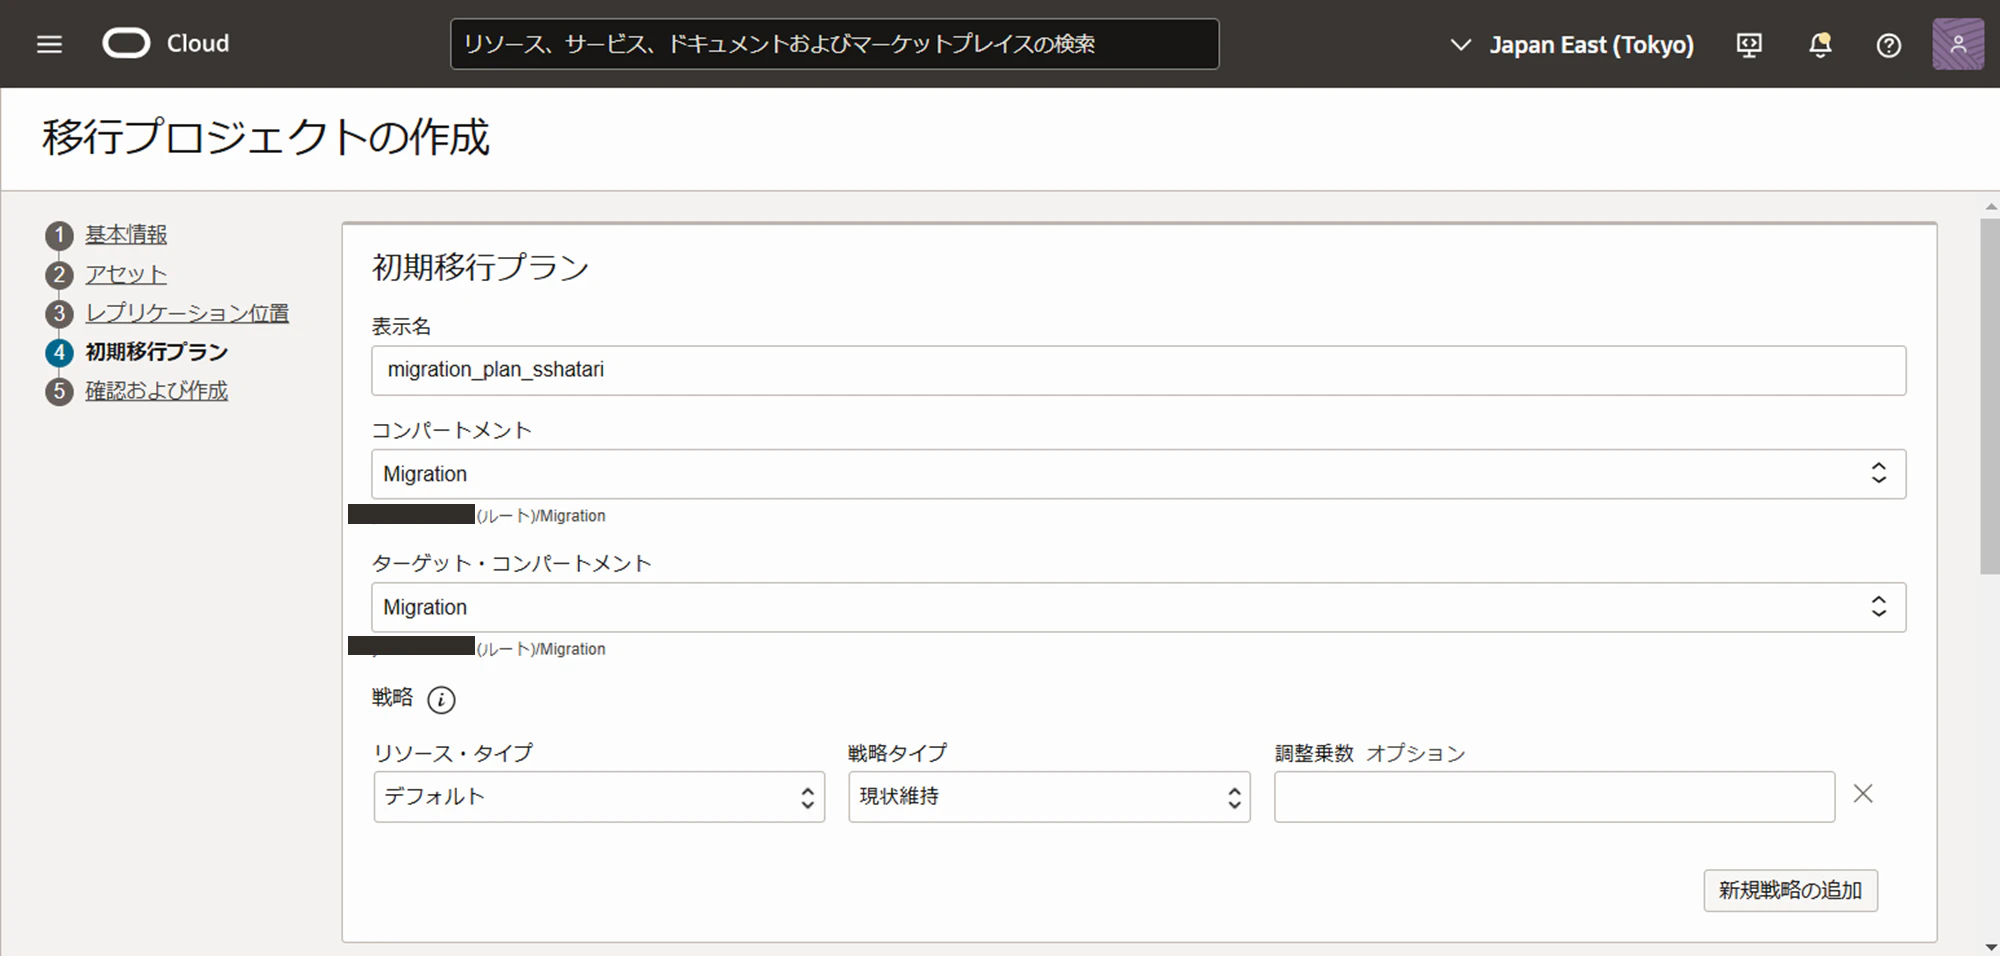Go to step 2 アセット

click(126, 274)
